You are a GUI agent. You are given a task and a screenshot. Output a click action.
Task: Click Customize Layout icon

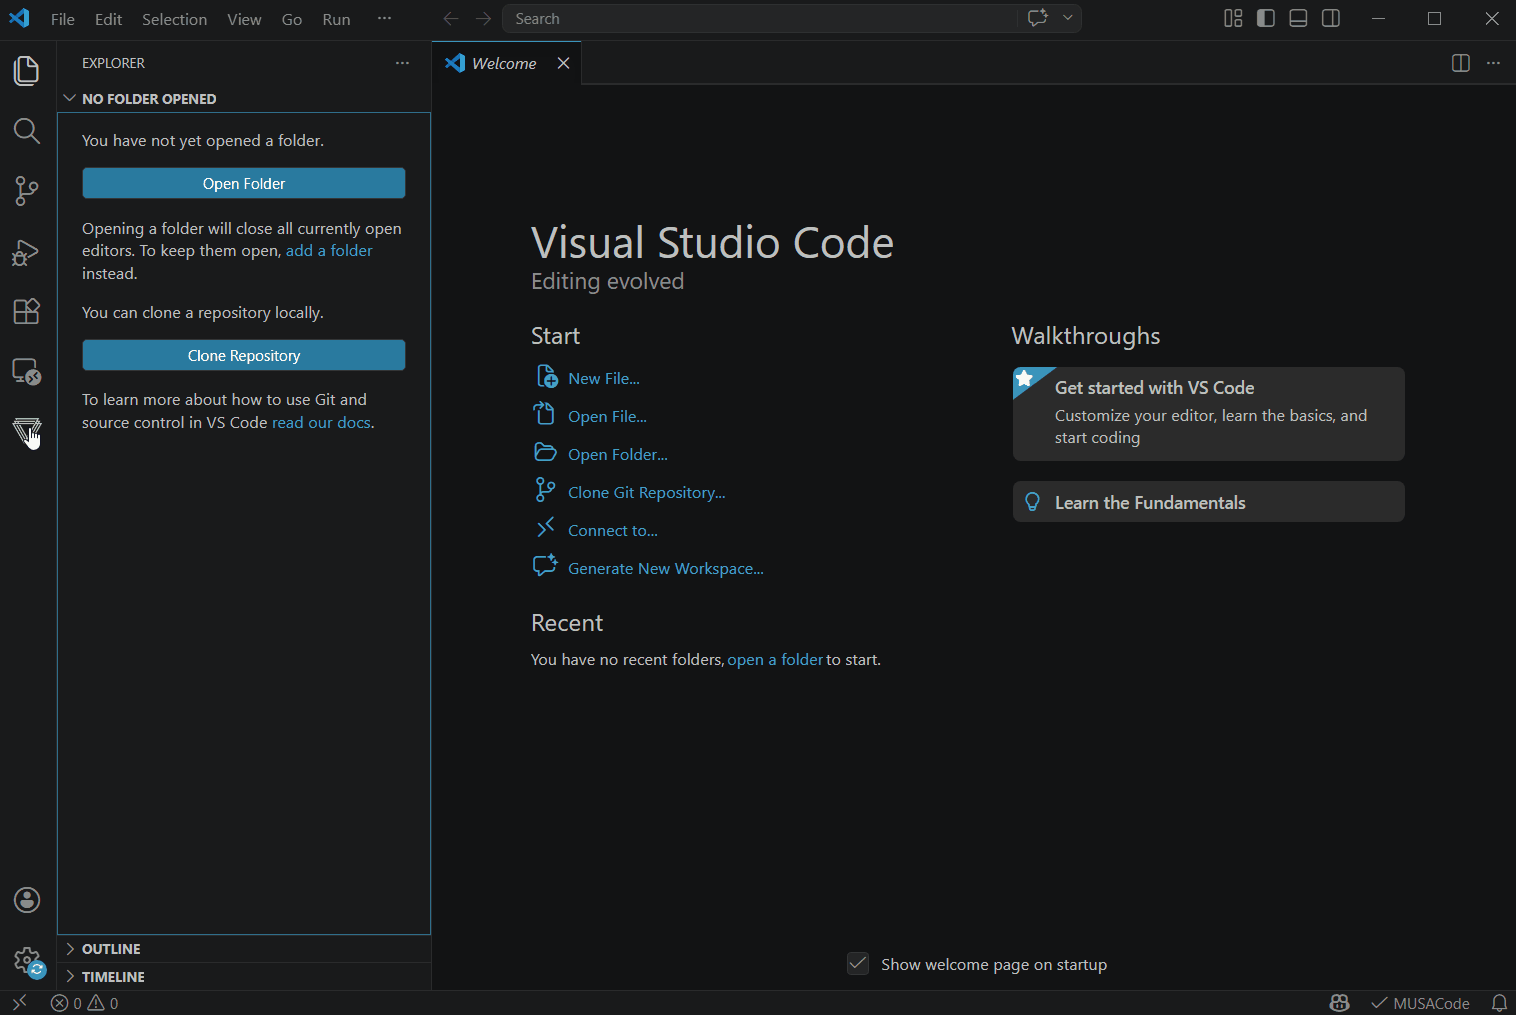pyautogui.click(x=1233, y=18)
